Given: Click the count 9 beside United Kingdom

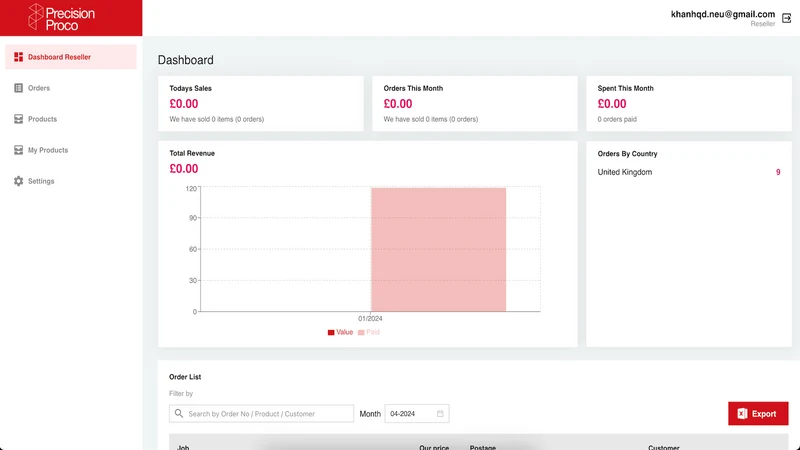Looking at the screenshot, I should tap(778, 172).
